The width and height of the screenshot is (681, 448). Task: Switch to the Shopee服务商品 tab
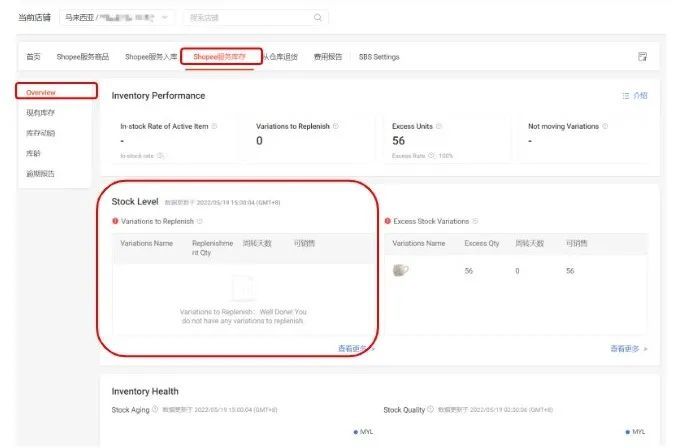(x=83, y=57)
